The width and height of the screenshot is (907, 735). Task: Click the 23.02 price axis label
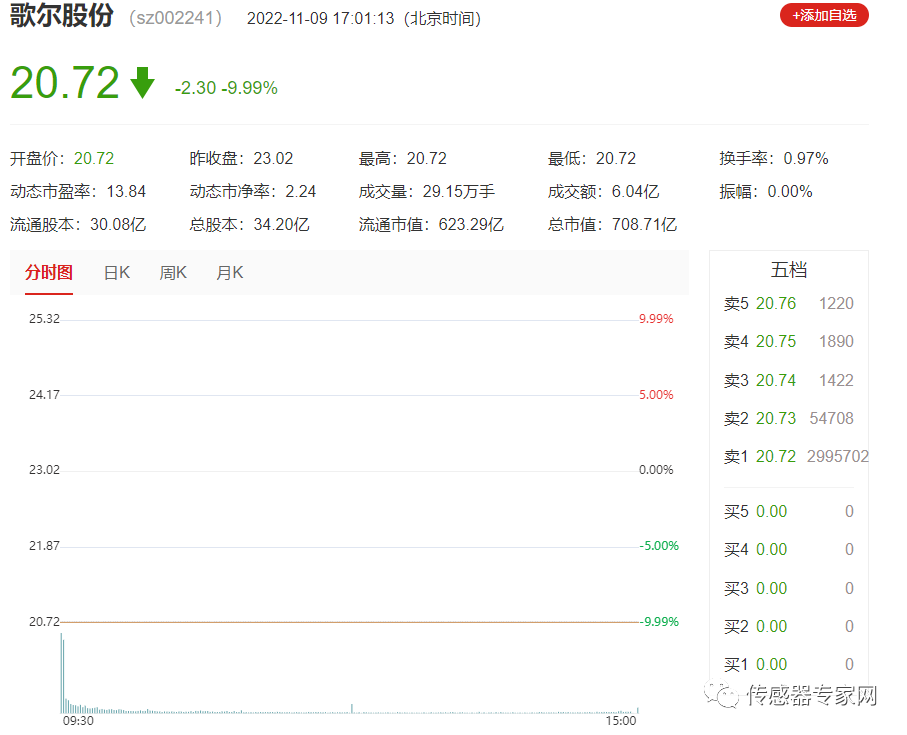point(45,470)
